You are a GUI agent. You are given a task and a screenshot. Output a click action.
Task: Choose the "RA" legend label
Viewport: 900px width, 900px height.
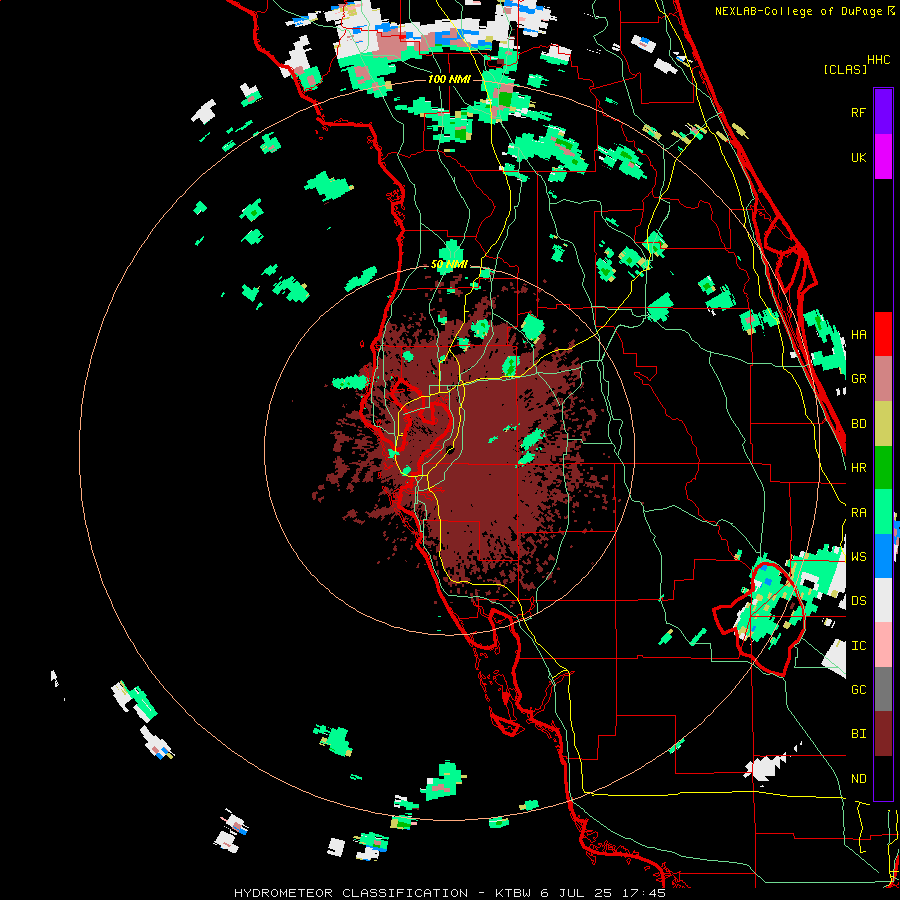pos(858,513)
